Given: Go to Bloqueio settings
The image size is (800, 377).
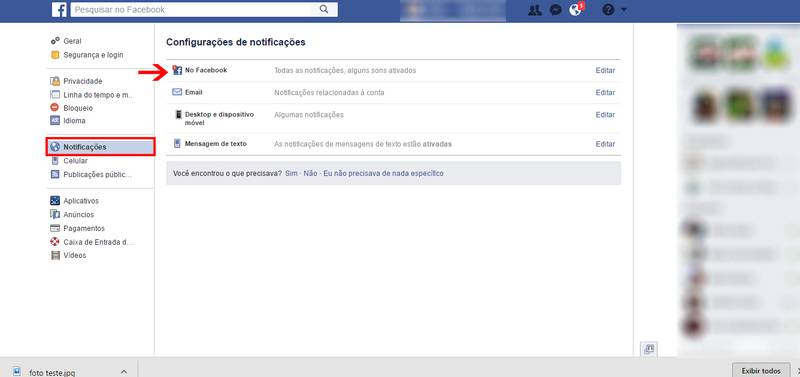Looking at the screenshot, I should click(78, 108).
